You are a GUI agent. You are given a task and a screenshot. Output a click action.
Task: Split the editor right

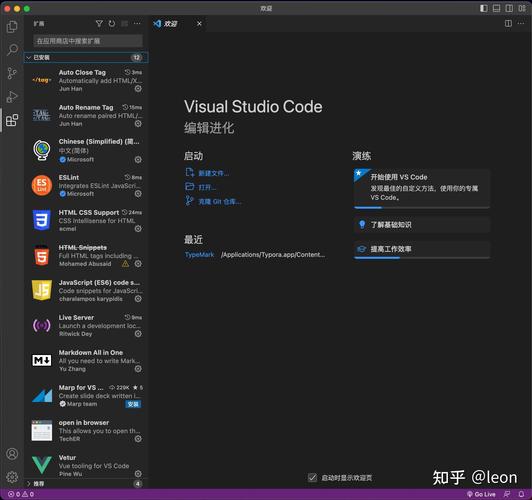click(x=508, y=23)
